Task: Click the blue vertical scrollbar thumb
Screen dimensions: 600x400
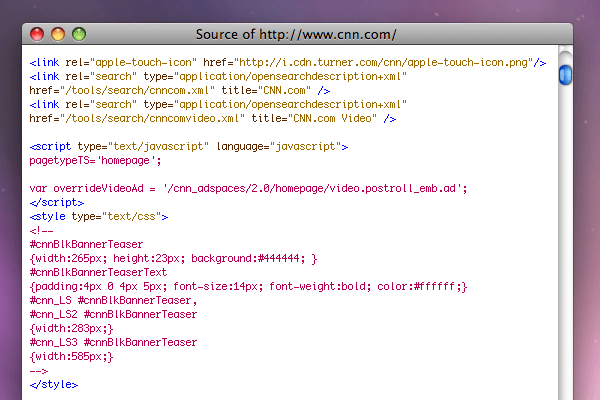Action: click(565, 75)
